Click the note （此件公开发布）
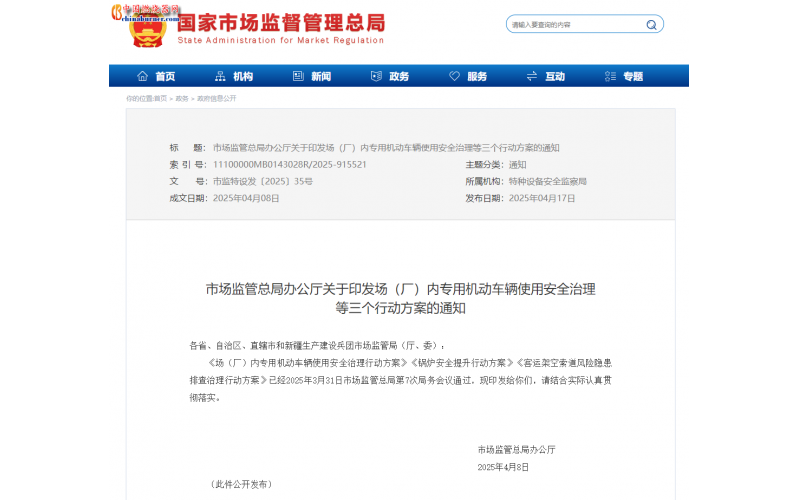Image resolution: width=800 pixels, height=500 pixels. tap(241, 484)
